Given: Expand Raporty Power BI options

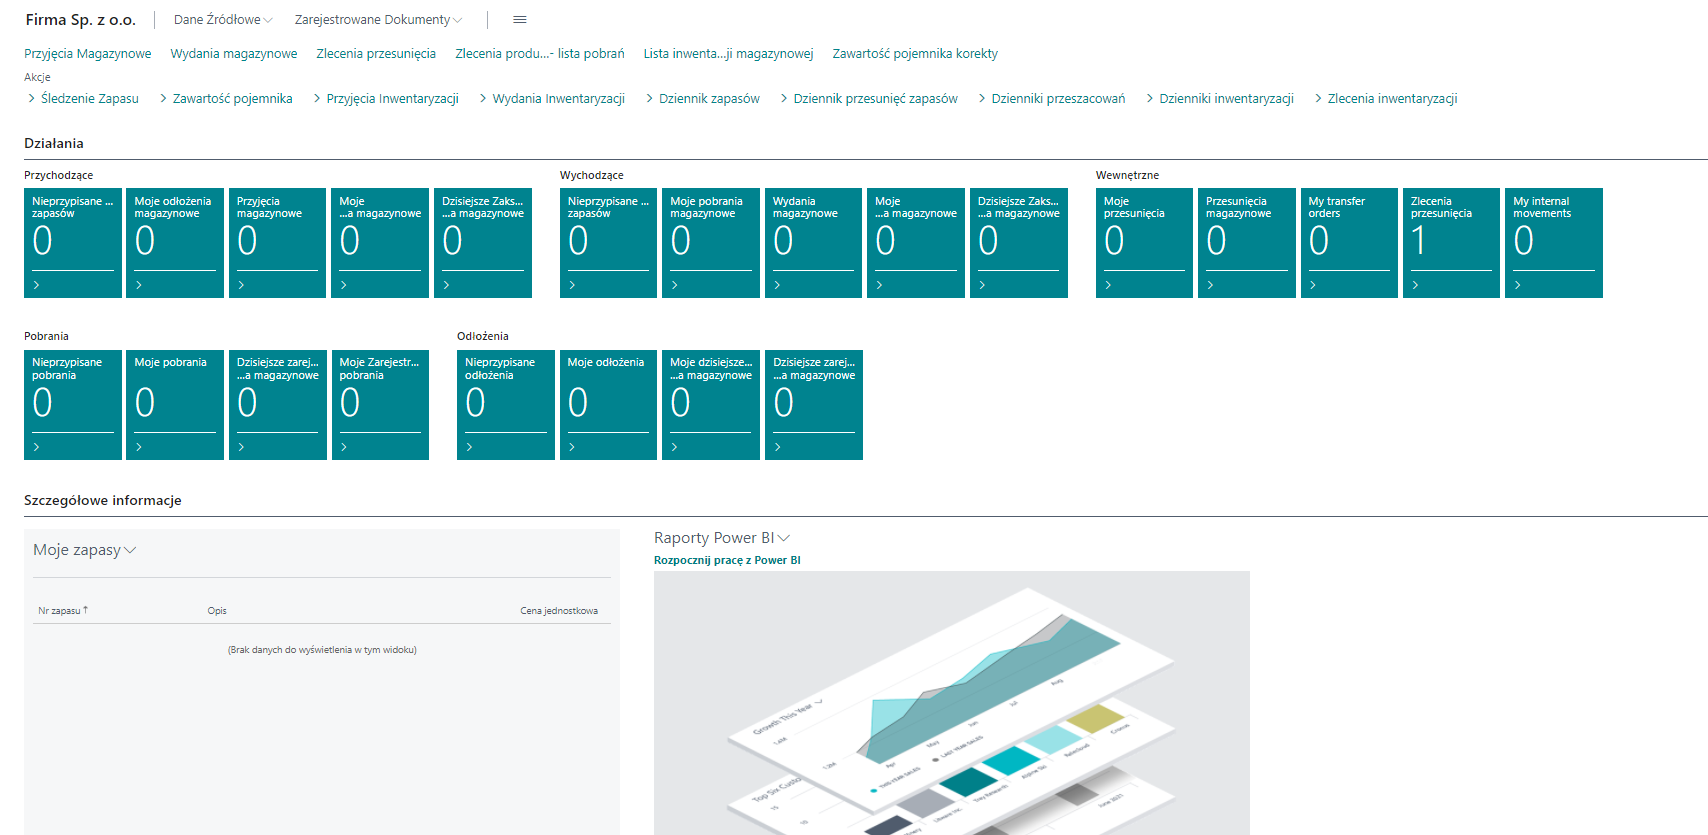Looking at the screenshot, I should tap(783, 538).
